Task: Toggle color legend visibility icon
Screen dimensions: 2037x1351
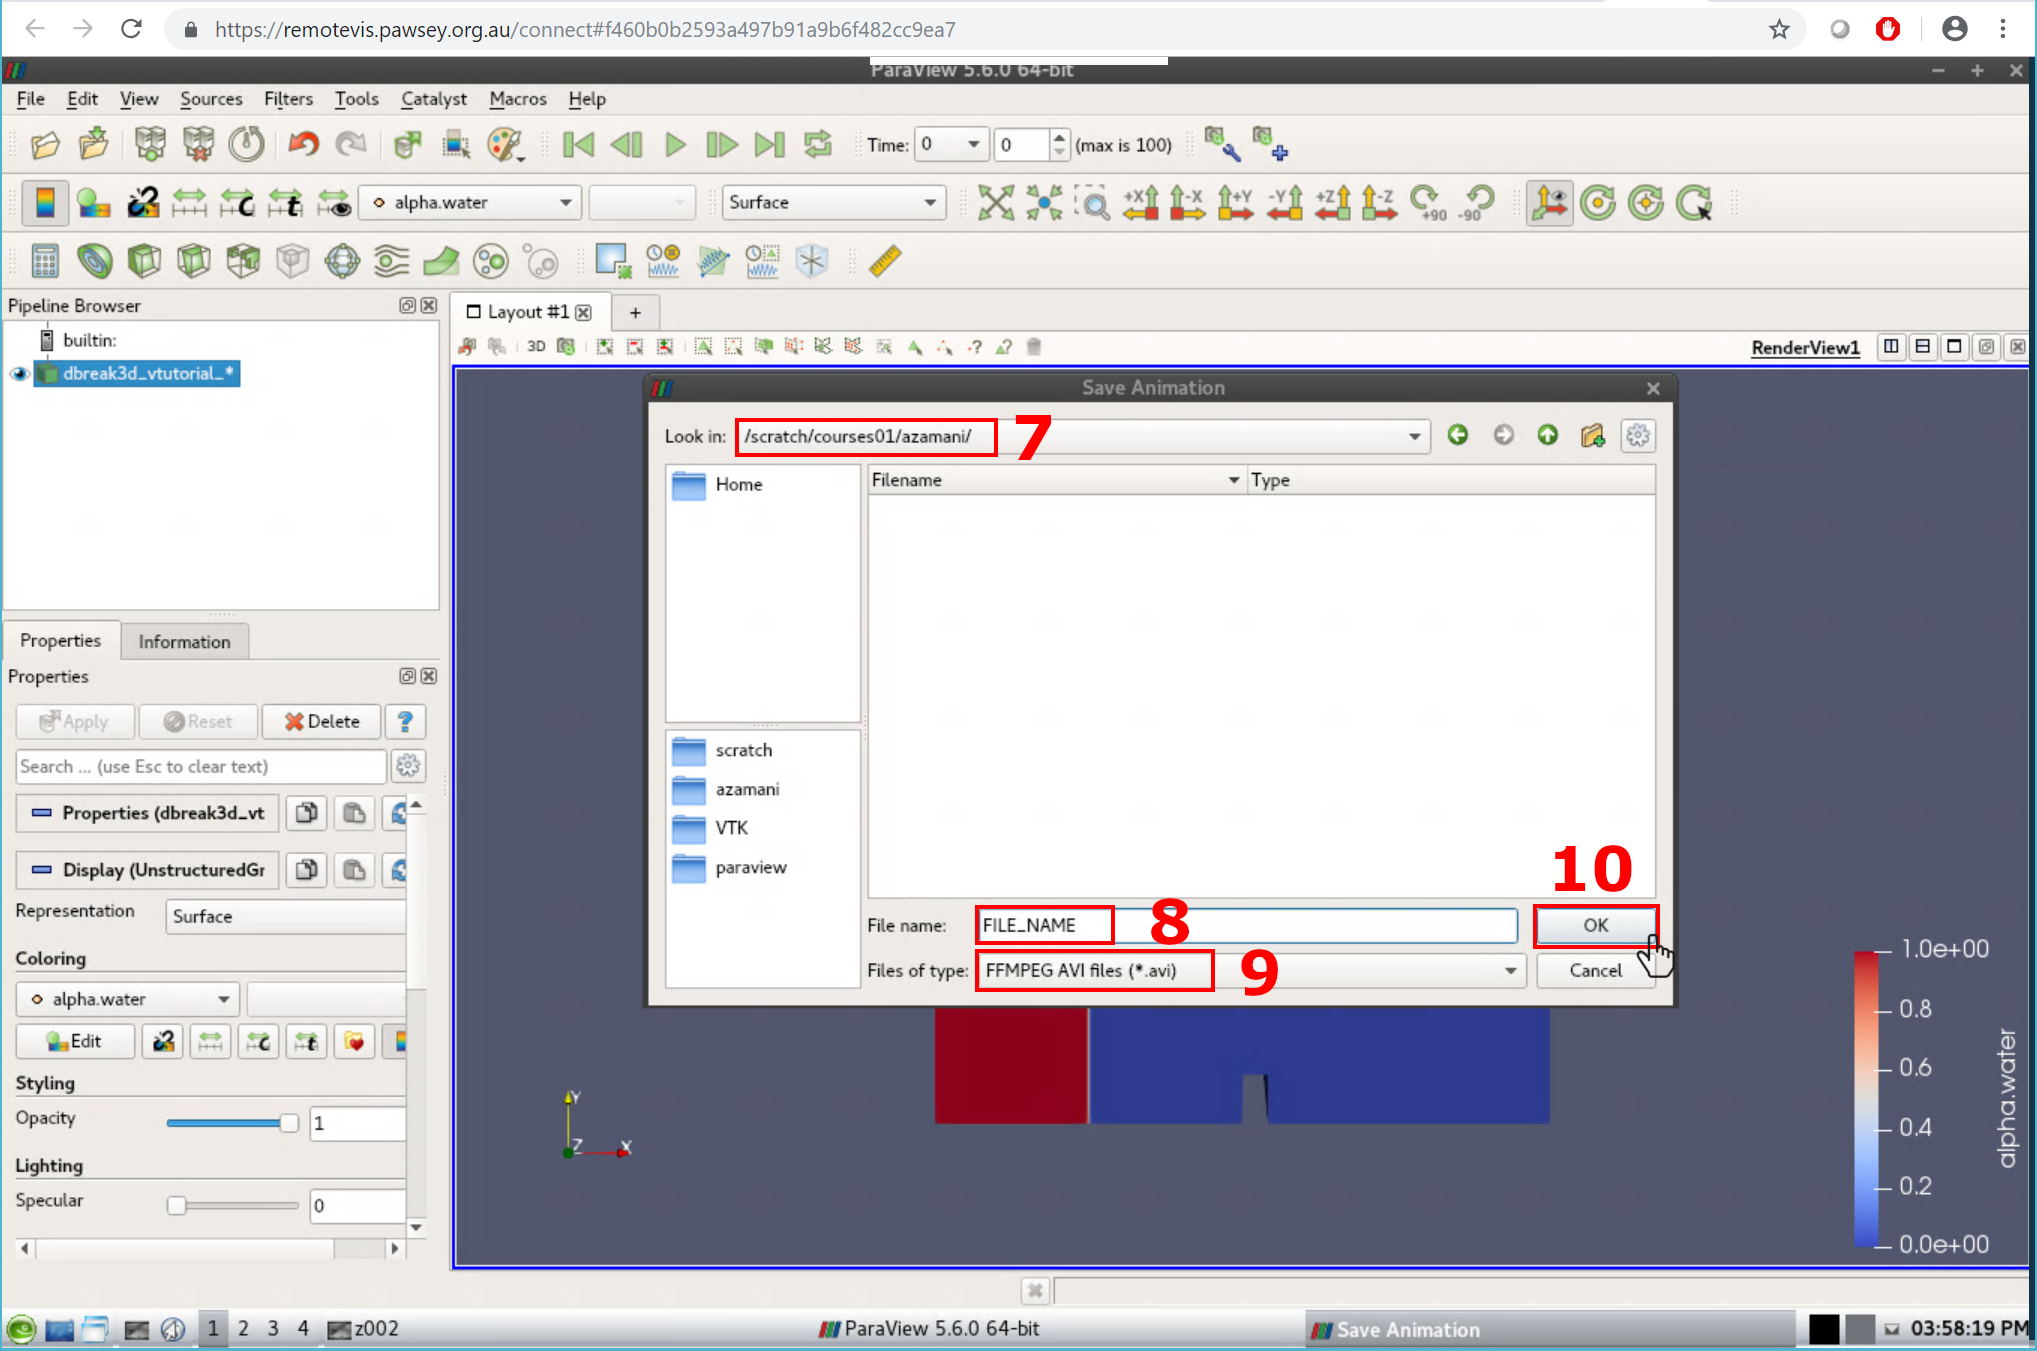Action: (45, 203)
